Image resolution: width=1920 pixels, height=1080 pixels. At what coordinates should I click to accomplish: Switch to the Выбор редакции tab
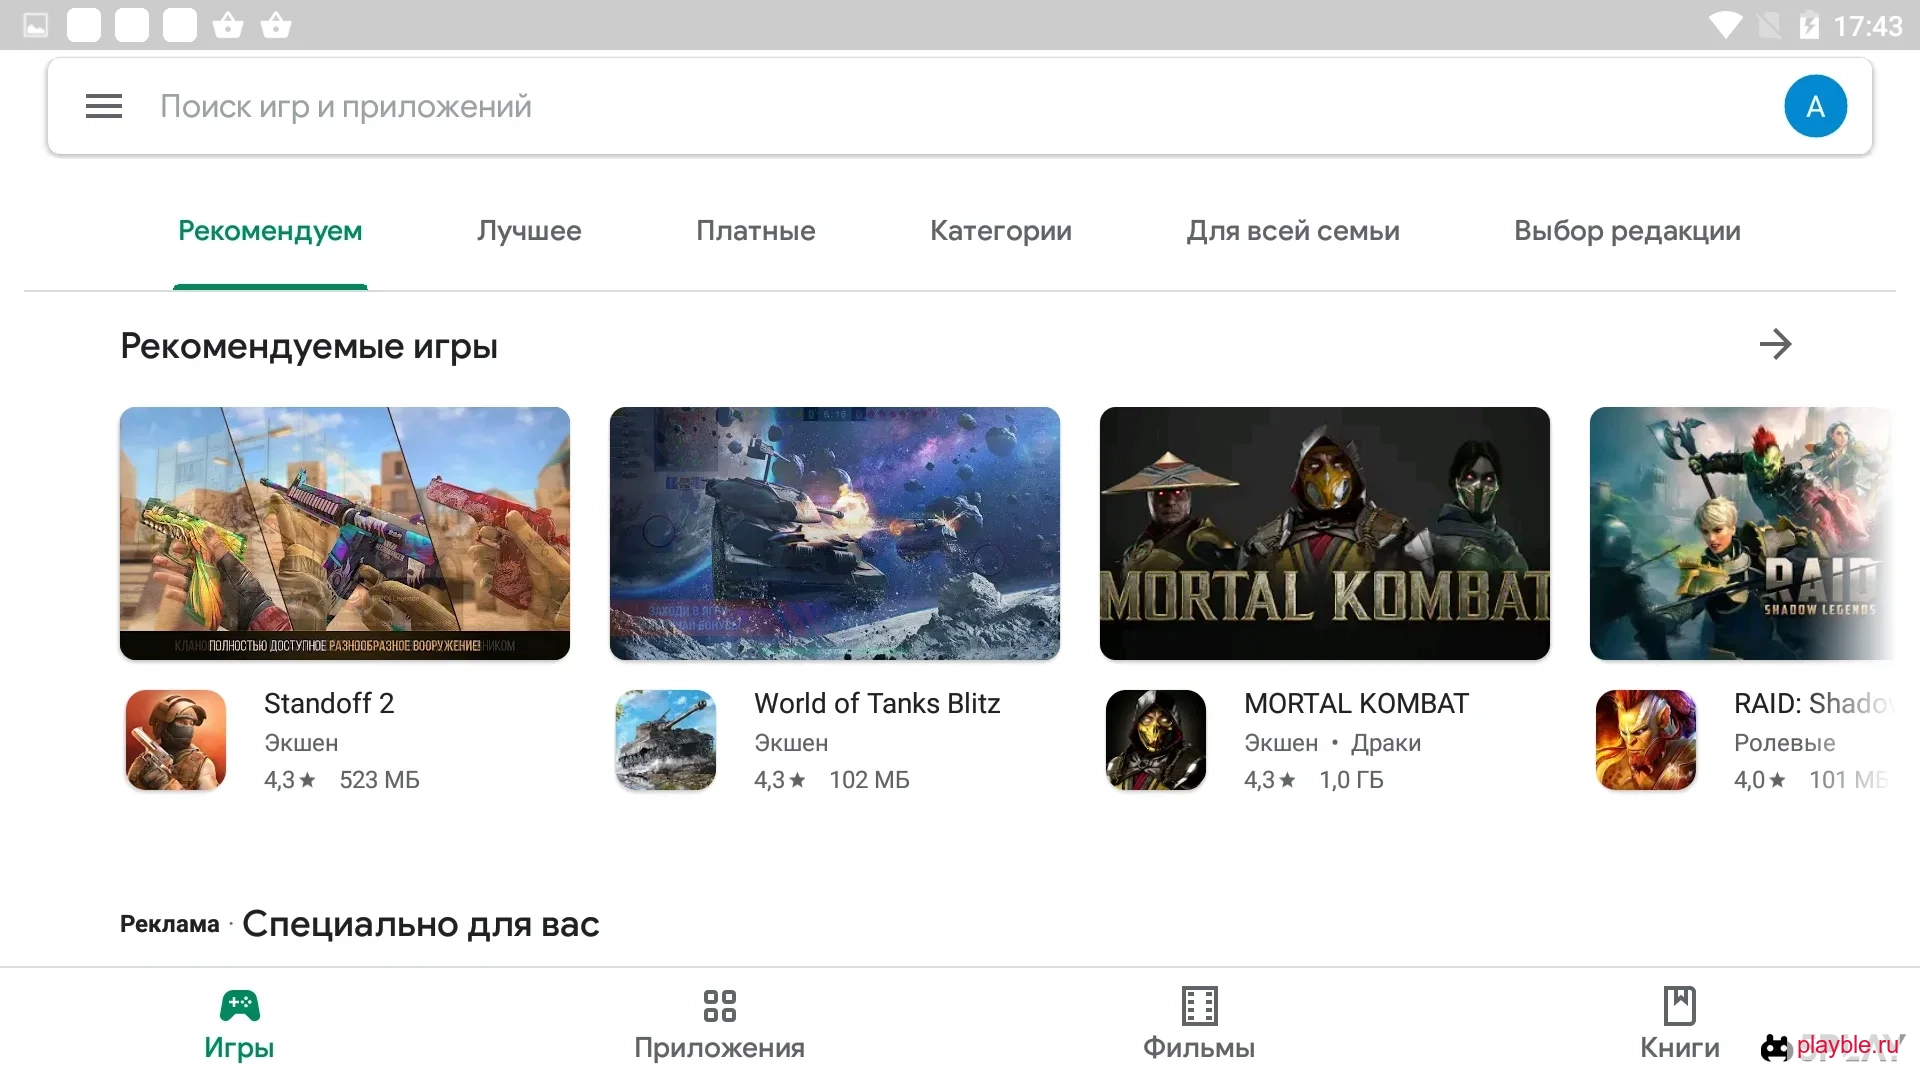tap(1627, 231)
